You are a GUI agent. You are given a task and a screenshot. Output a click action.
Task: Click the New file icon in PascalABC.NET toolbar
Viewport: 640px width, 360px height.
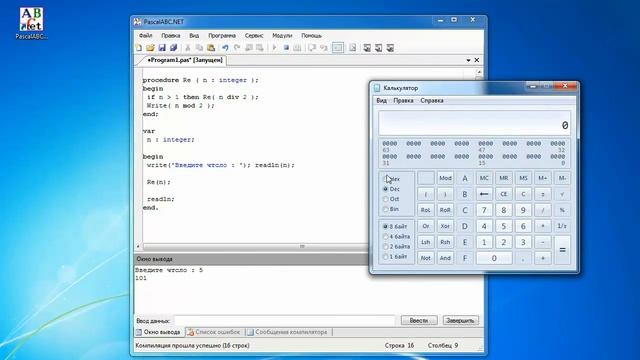tap(139, 48)
